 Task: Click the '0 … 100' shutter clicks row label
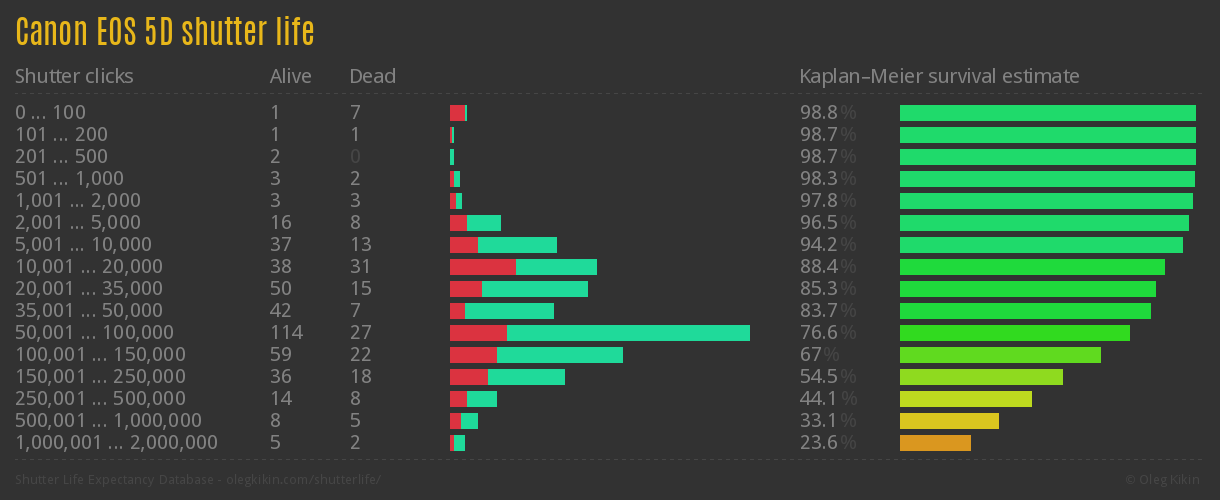pyautogui.click(x=50, y=113)
